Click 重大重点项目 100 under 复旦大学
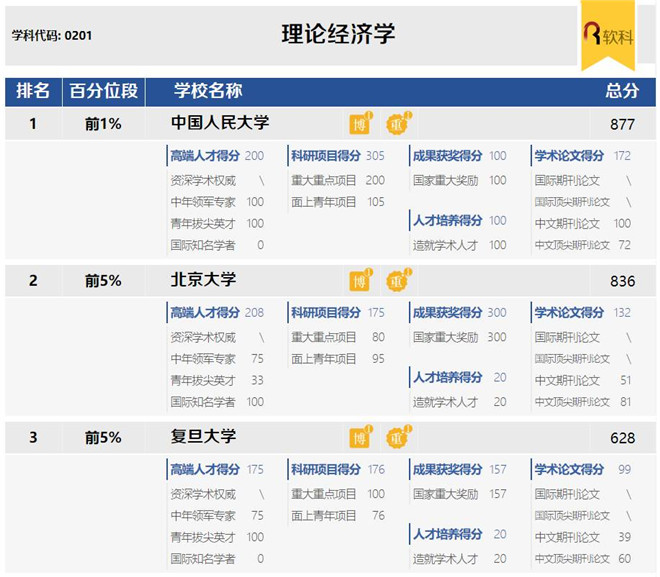 338,494
